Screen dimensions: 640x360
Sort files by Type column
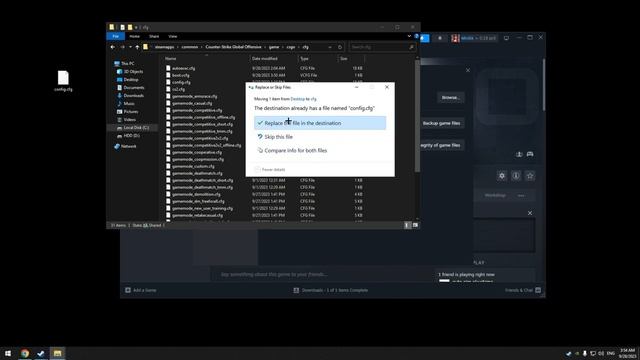pos(304,58)
